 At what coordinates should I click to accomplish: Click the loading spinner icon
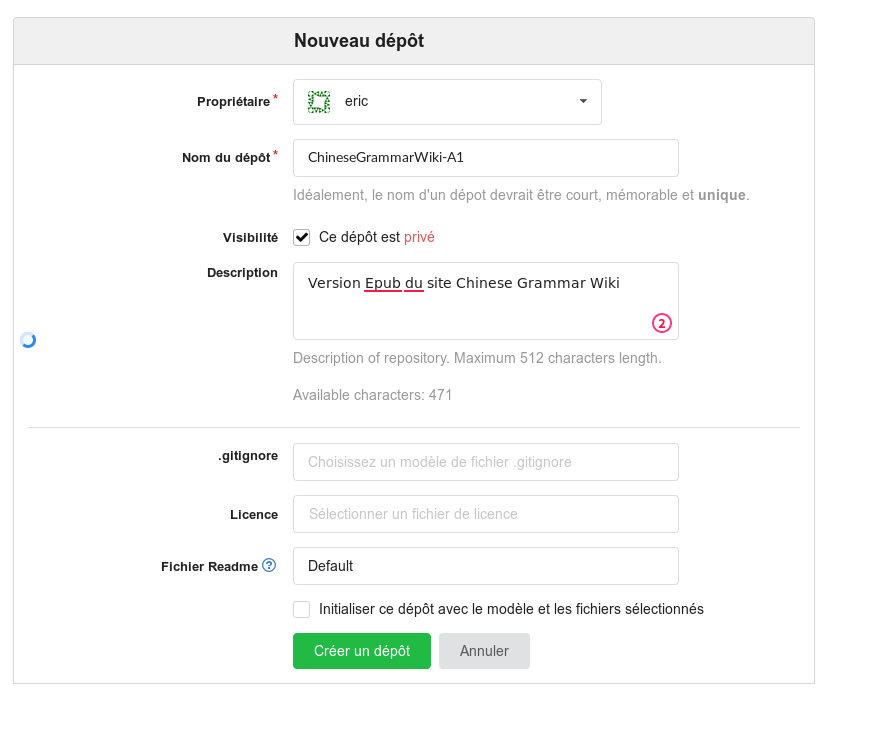[28, 339]
